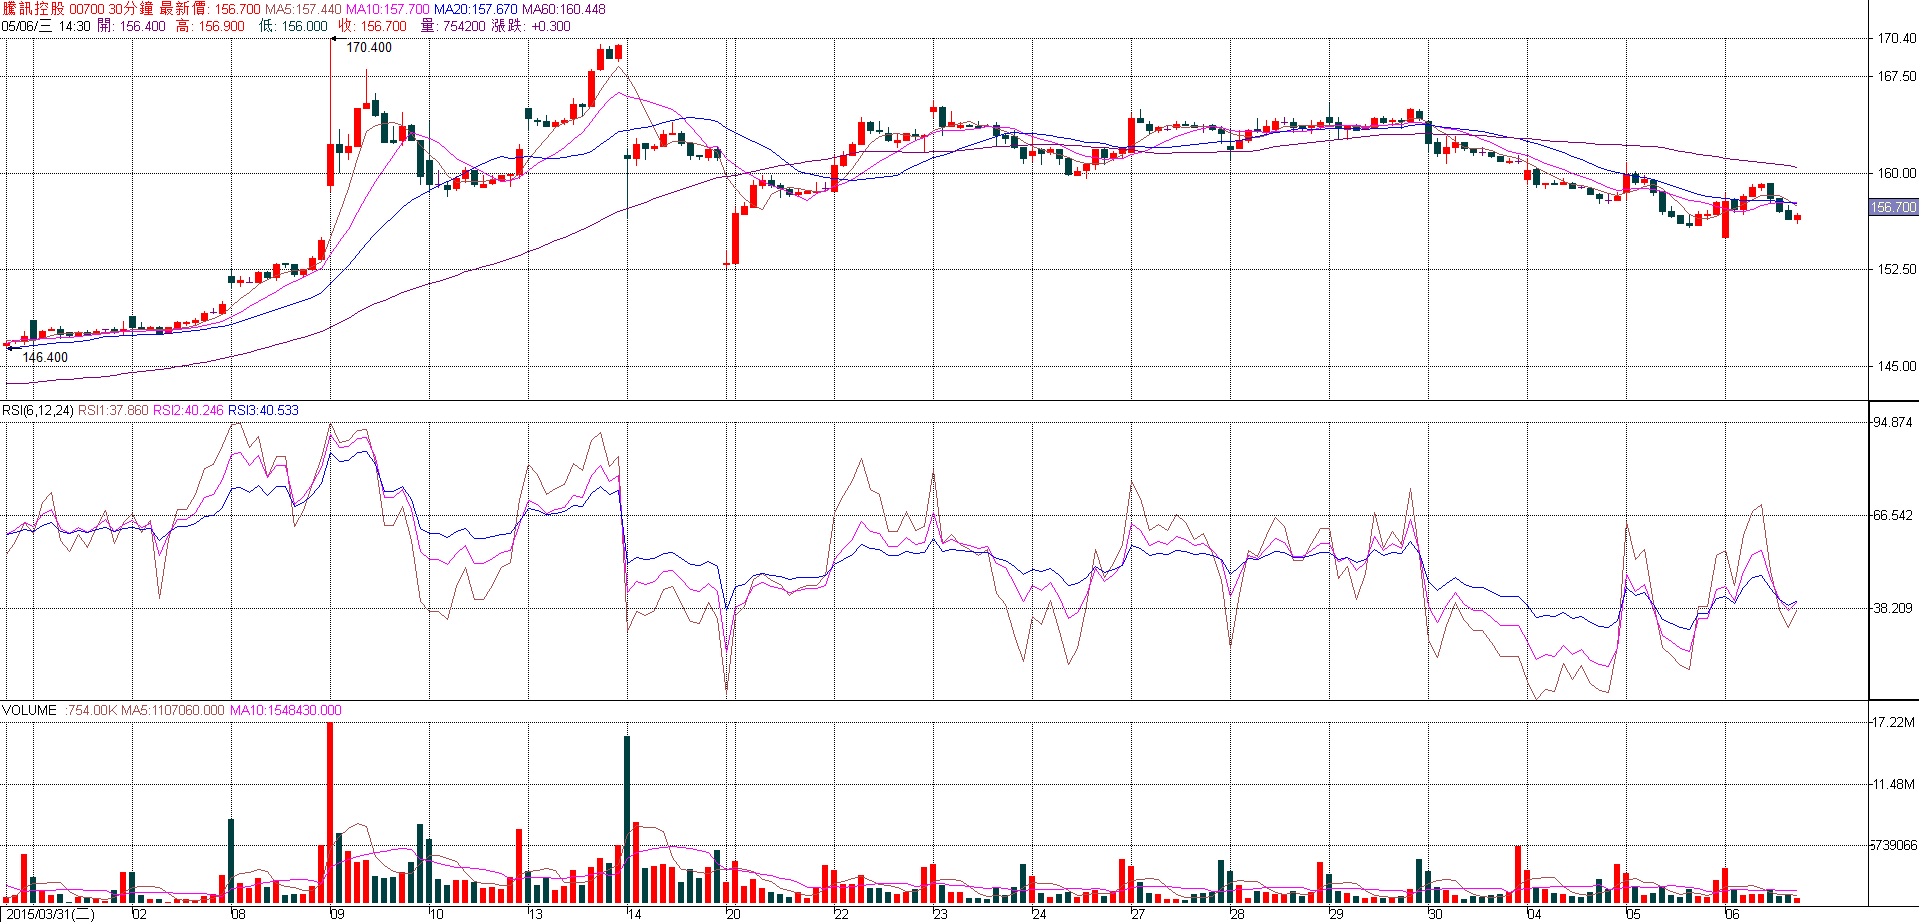Click the 94.874 RSI axis label
Viewport: 1919px width, 922px height.
(x=1892, y=422)
